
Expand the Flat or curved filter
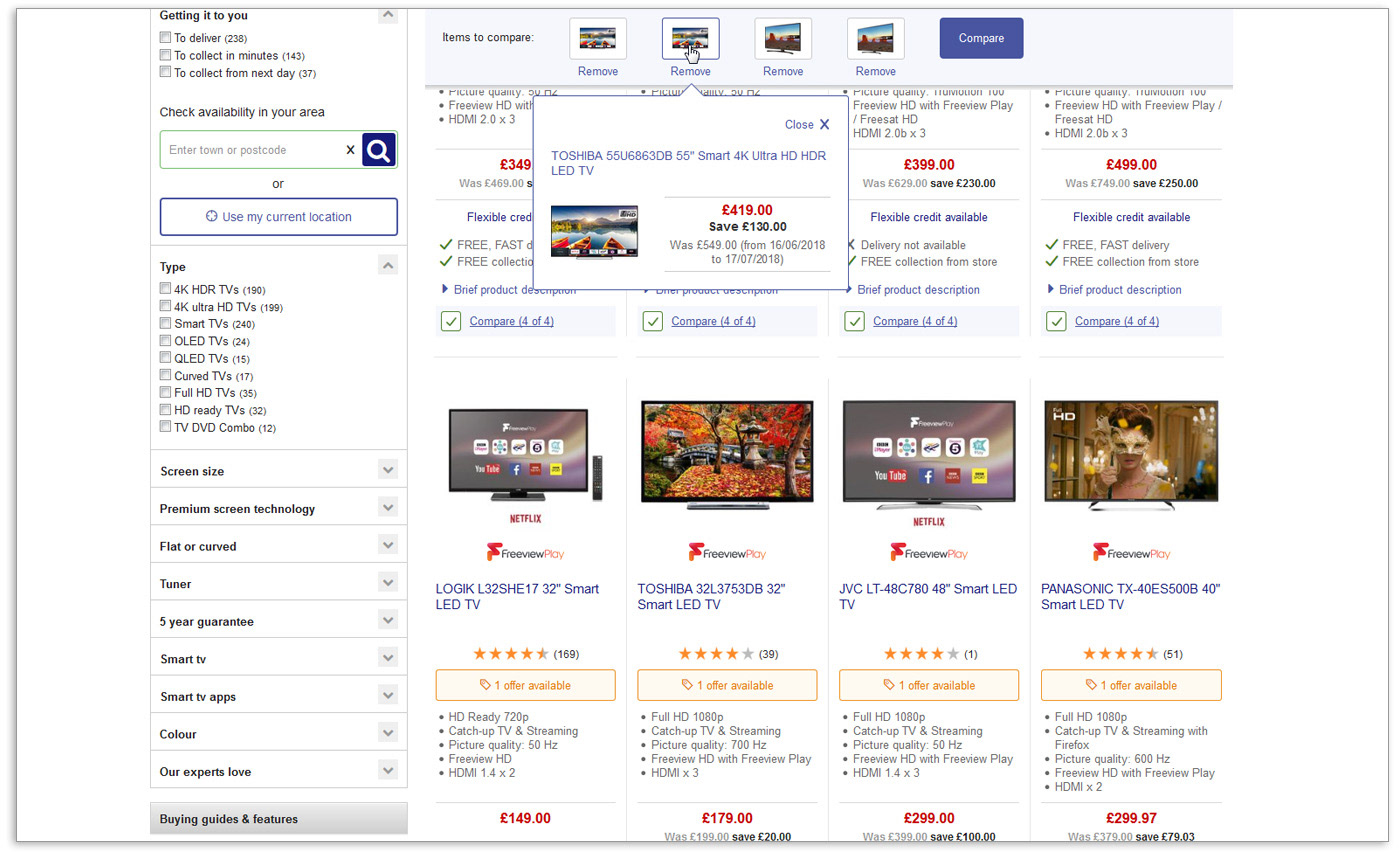388,545
